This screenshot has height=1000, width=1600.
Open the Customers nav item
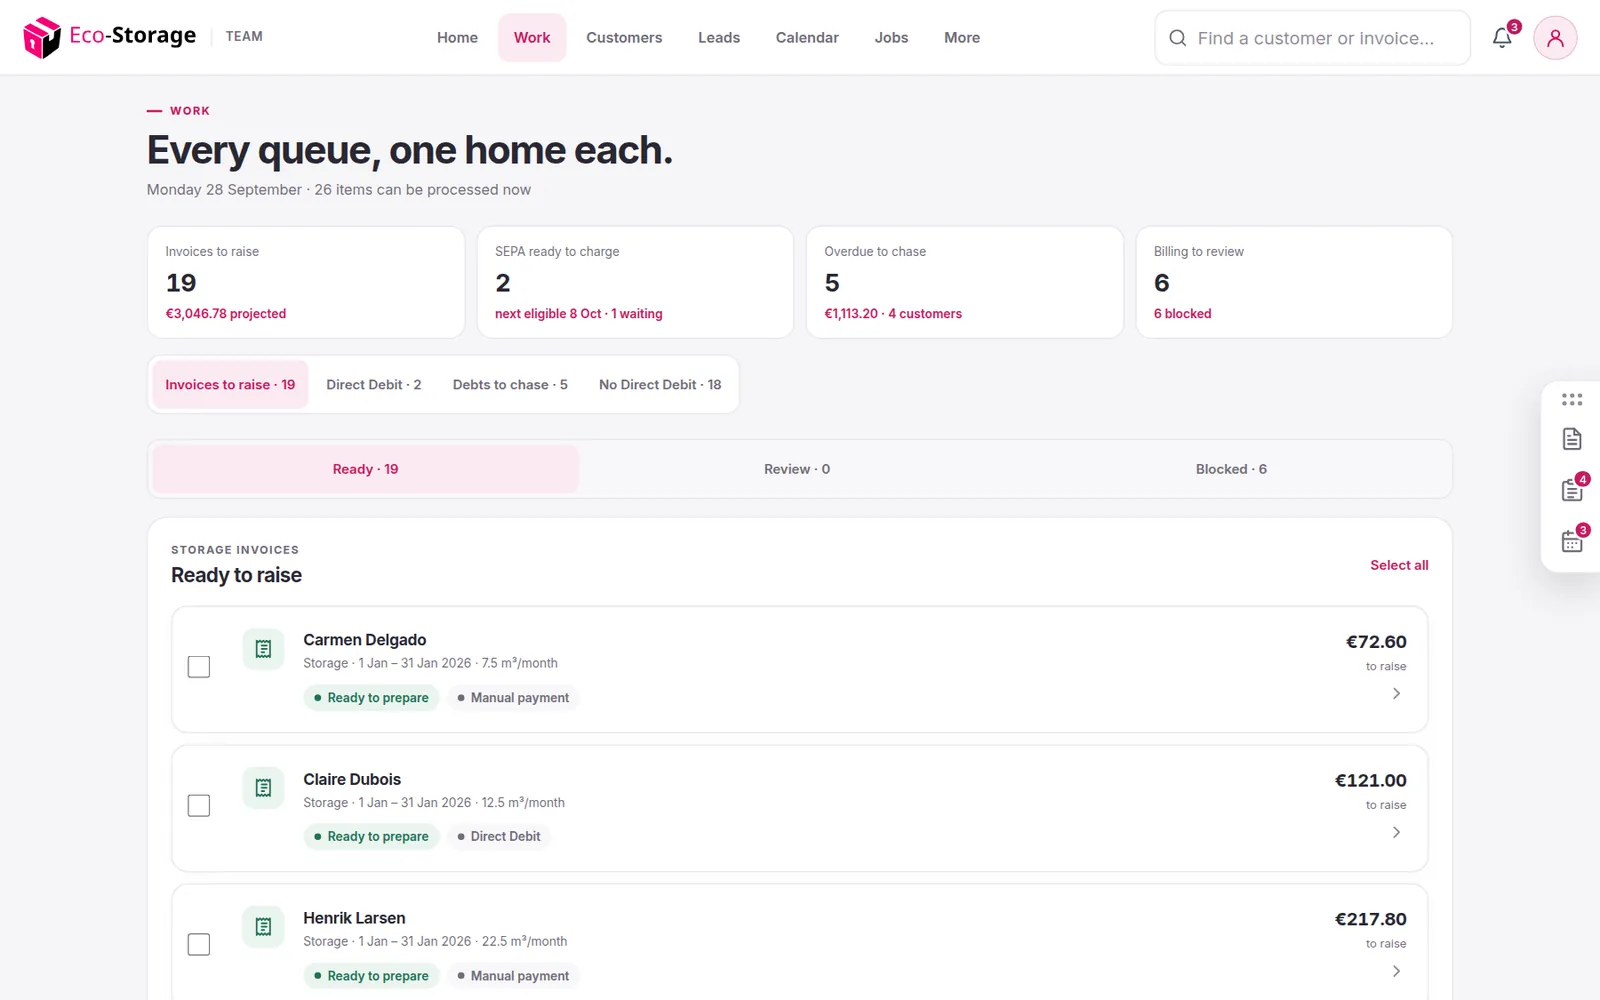click(x=624, y=38)
